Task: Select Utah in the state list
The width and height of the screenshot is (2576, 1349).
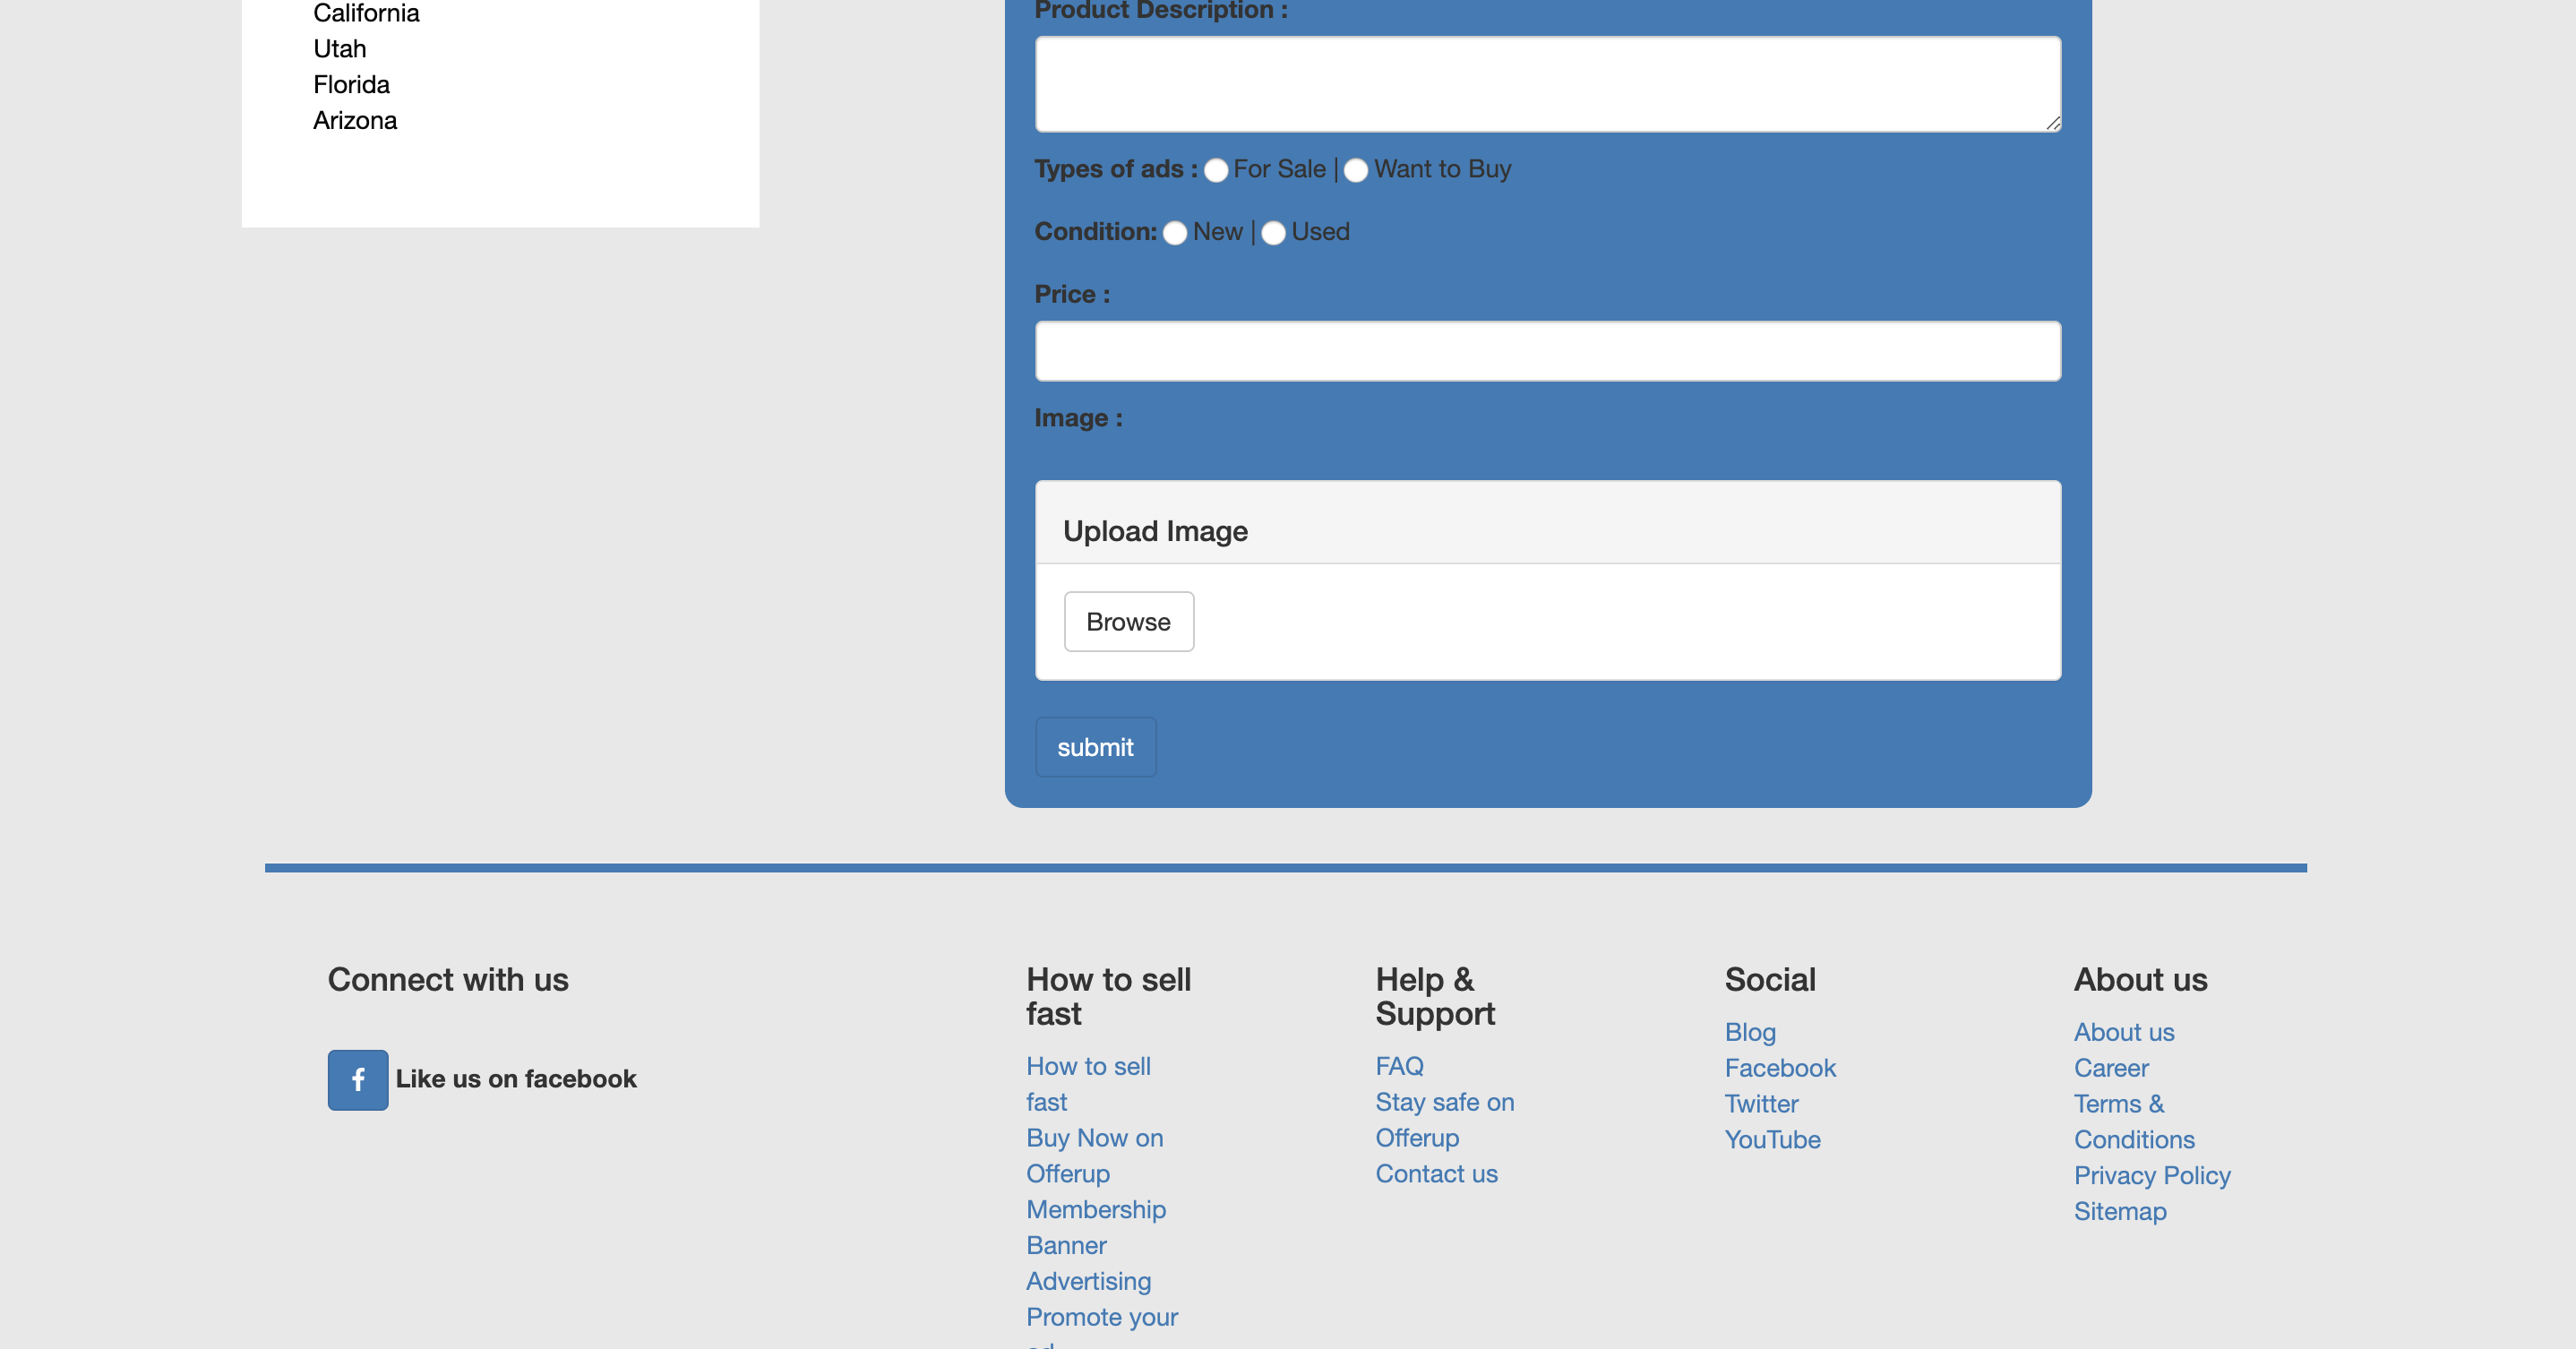Action: pos(339,49)
